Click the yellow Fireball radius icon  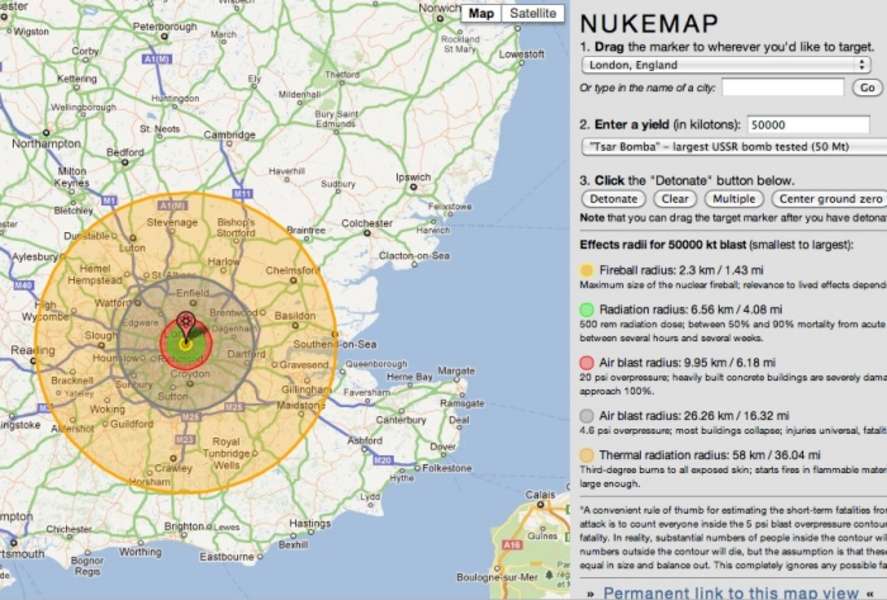585,270
